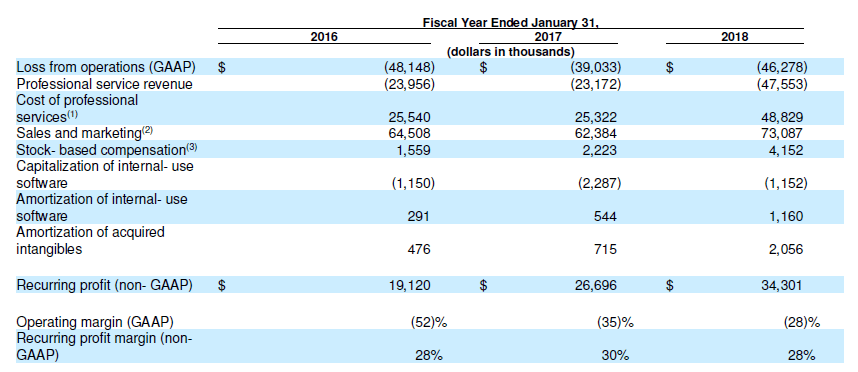The width and height of the screenshot is (858, 372).
Task: Click the (52)% operating margin
Action: coord(428,322)
